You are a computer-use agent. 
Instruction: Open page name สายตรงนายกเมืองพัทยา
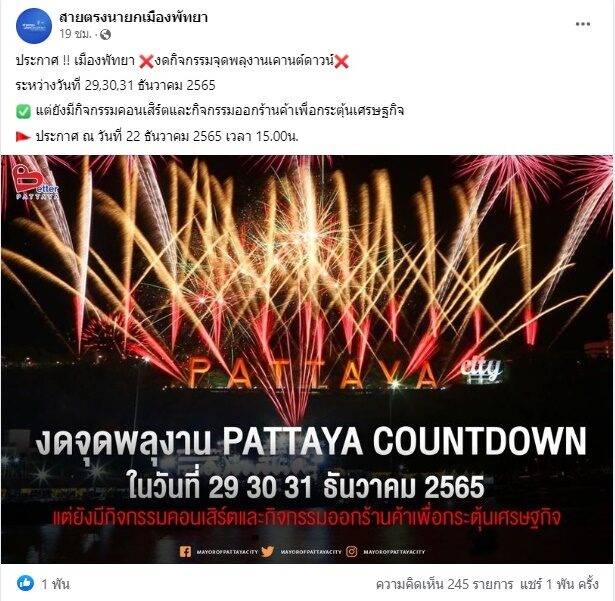[x=133, y=17]
